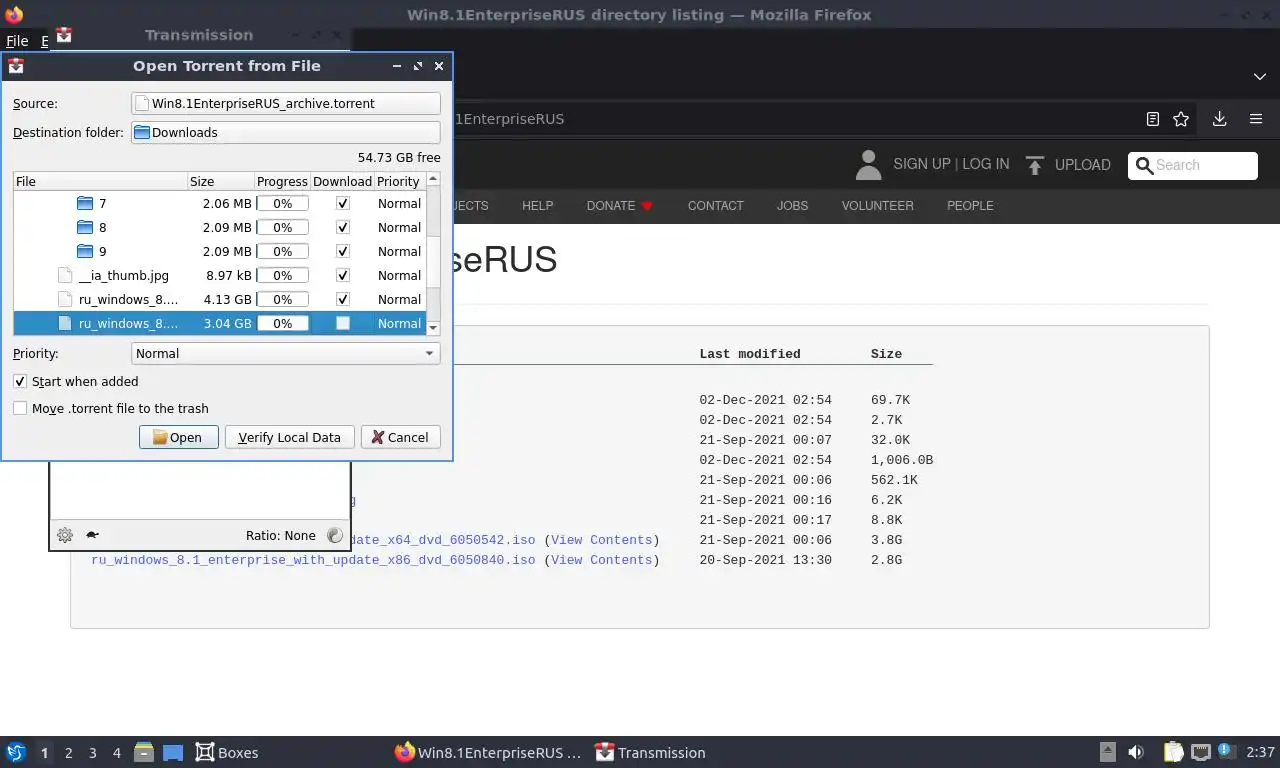Image resolution: width=1280 pixels, height=768 pixels.
Task: Open the Firefox hamburger menu
Action: click(1256, 119)
